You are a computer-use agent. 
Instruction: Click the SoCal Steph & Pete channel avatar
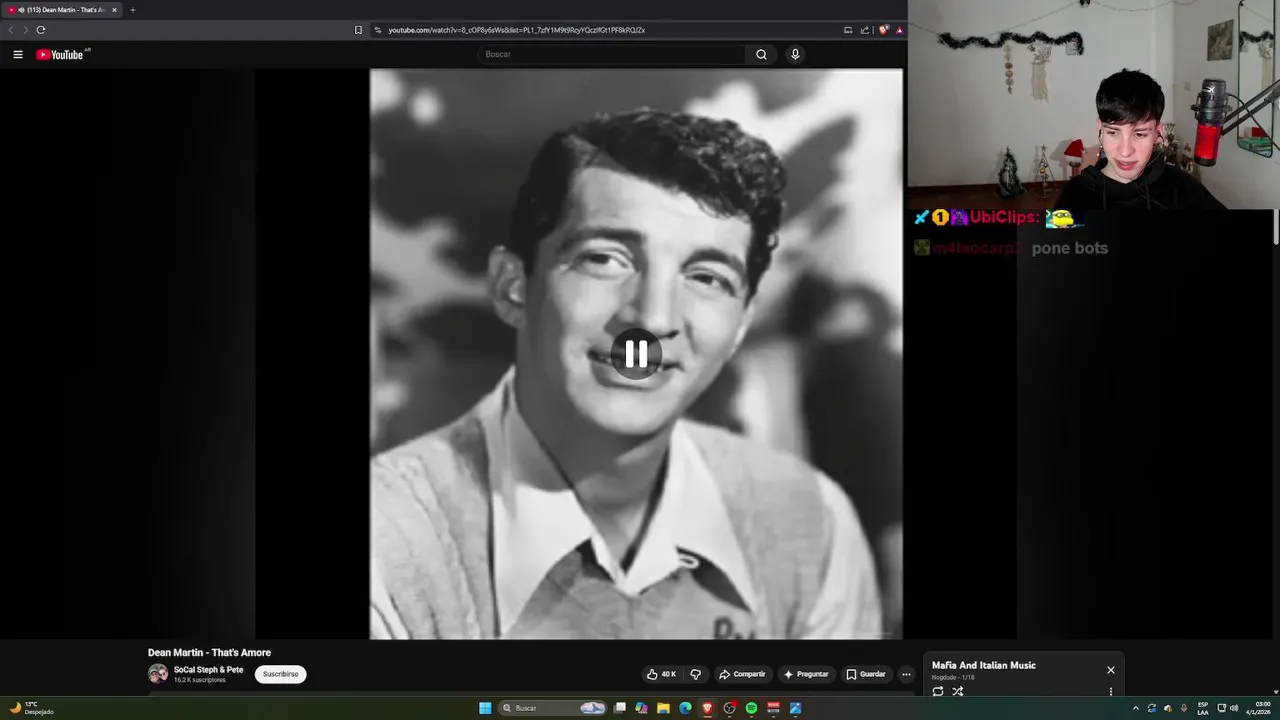158,674
